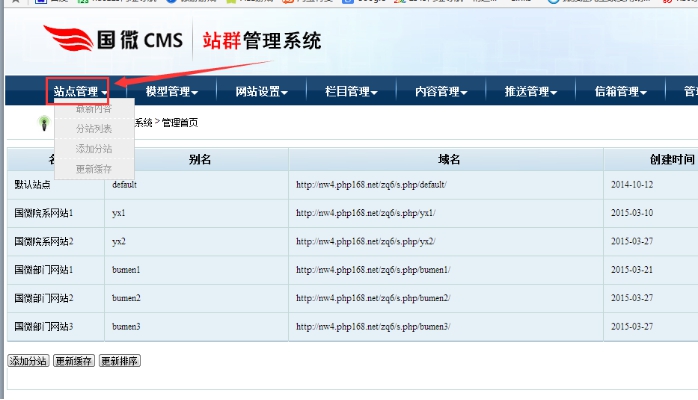Screen dimensions: 698x400
Task: Select 更新缓存 in the dropdown menu
Action: 94,169
